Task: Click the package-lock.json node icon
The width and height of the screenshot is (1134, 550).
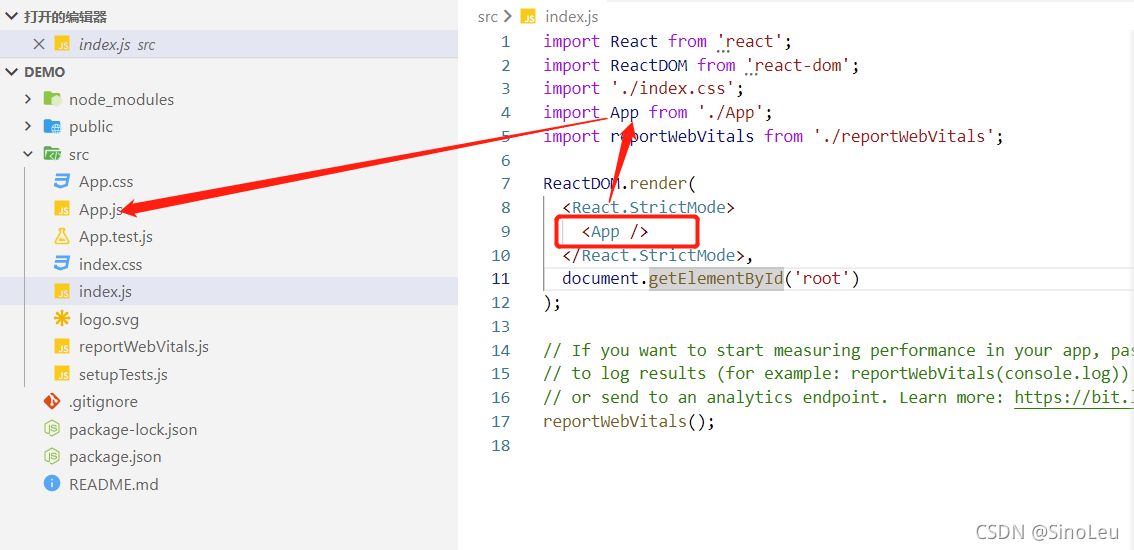Action: pos(51,429)
